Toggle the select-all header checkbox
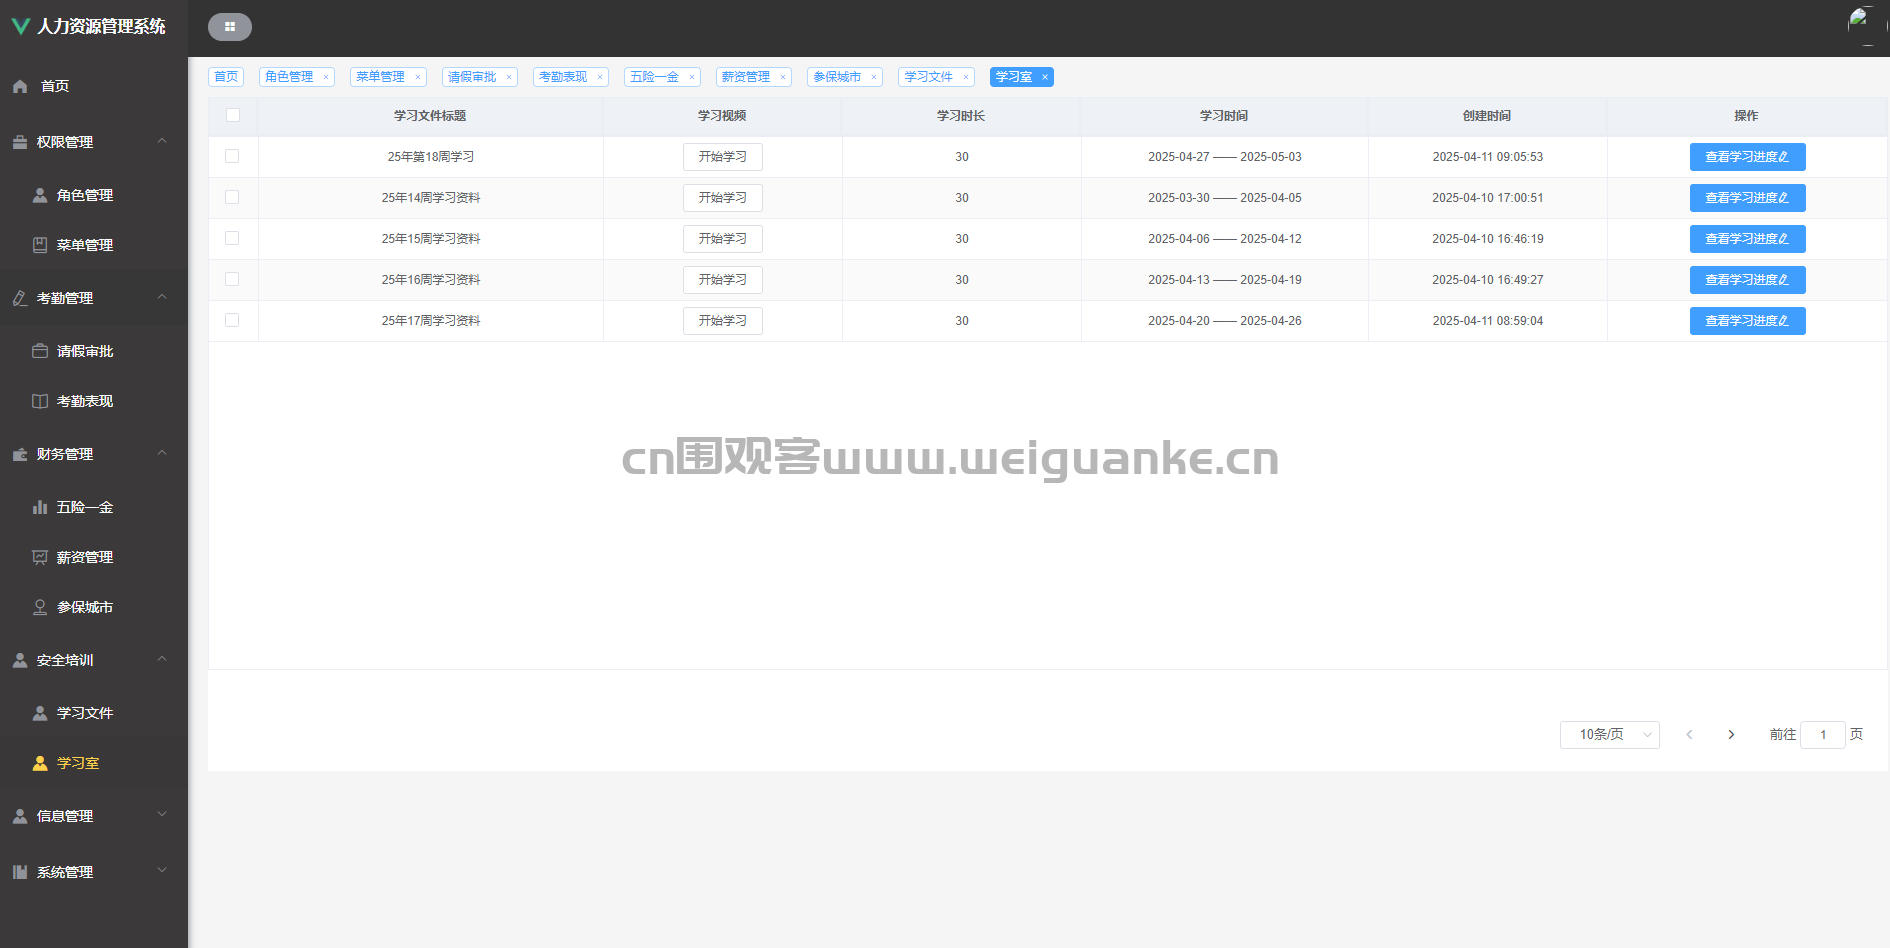The height and width of the screenshot is (948, 1890). pyautogui.click(x=233, y=115)
